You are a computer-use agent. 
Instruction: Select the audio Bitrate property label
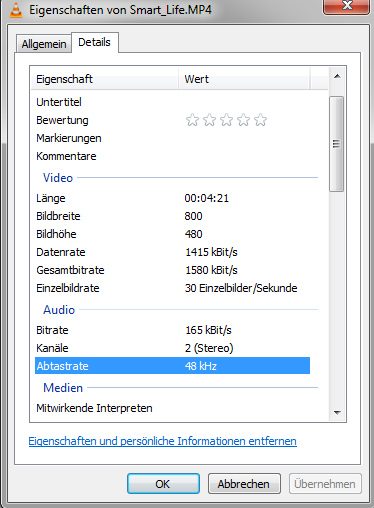[52, 330]
